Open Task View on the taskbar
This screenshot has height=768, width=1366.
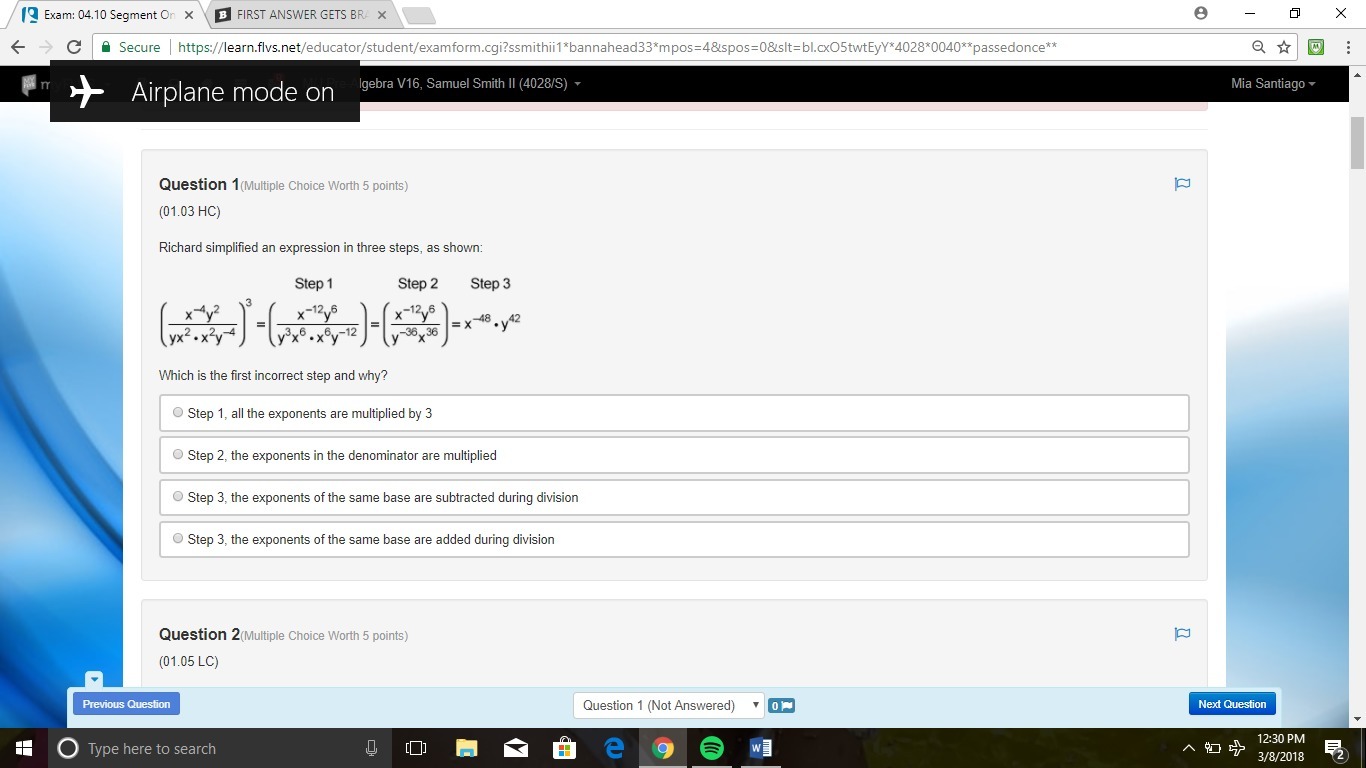click(416, 748)
